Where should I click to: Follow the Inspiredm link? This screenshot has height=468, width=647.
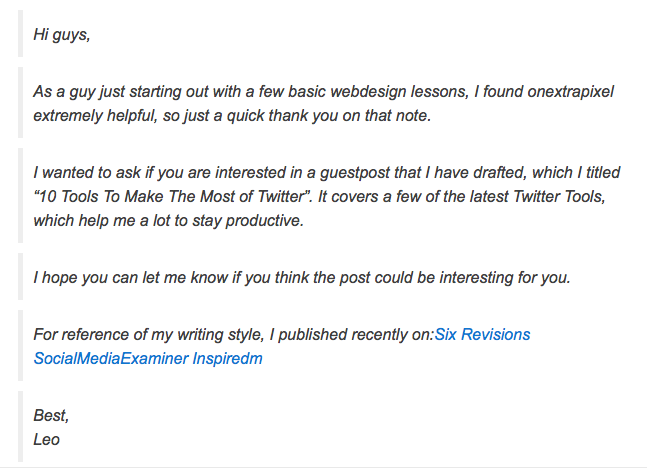227,358
